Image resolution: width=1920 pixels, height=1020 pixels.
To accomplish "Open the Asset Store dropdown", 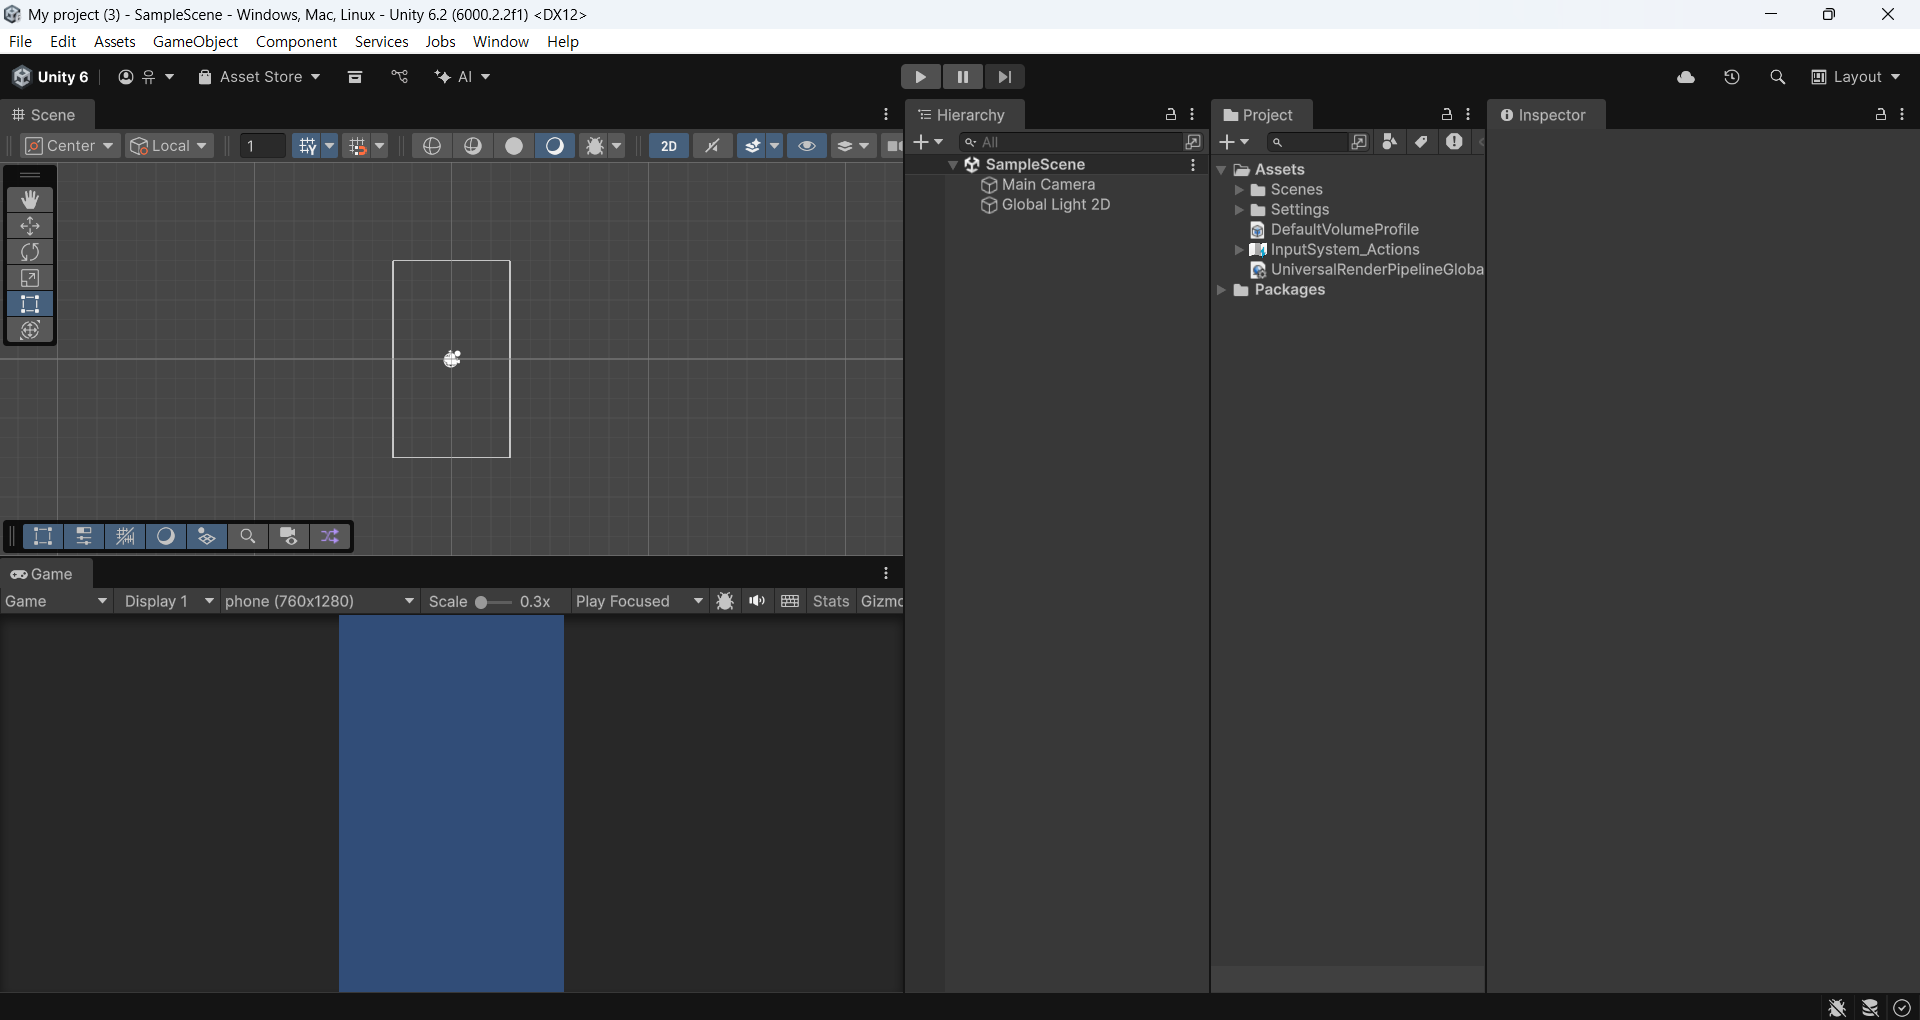I will pyautogui.click(x=259, y=77).
